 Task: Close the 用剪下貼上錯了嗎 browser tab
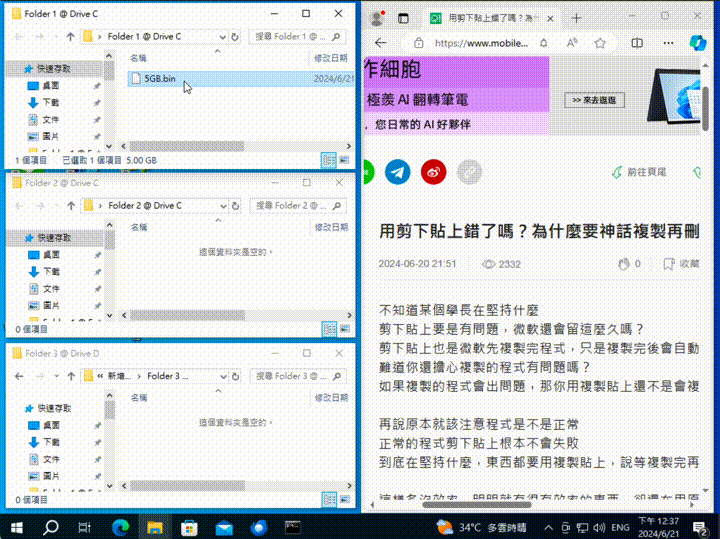551,18
